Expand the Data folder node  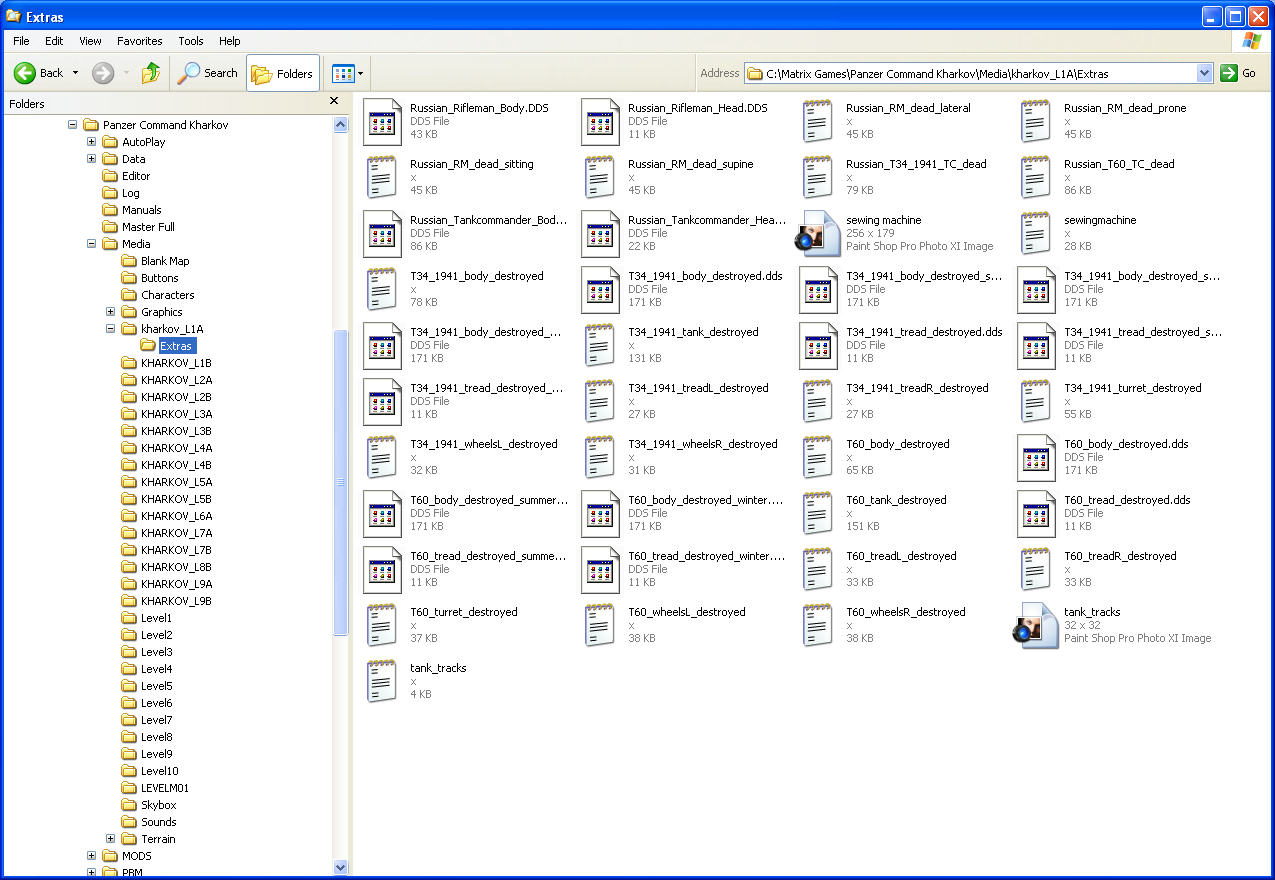pyautogui.click(x=91, y=159)
